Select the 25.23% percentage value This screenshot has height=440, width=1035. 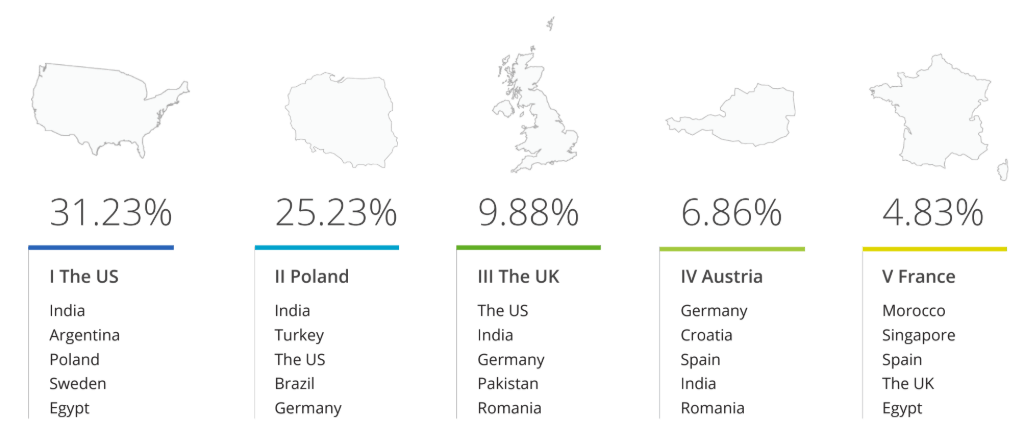[335, 212]
